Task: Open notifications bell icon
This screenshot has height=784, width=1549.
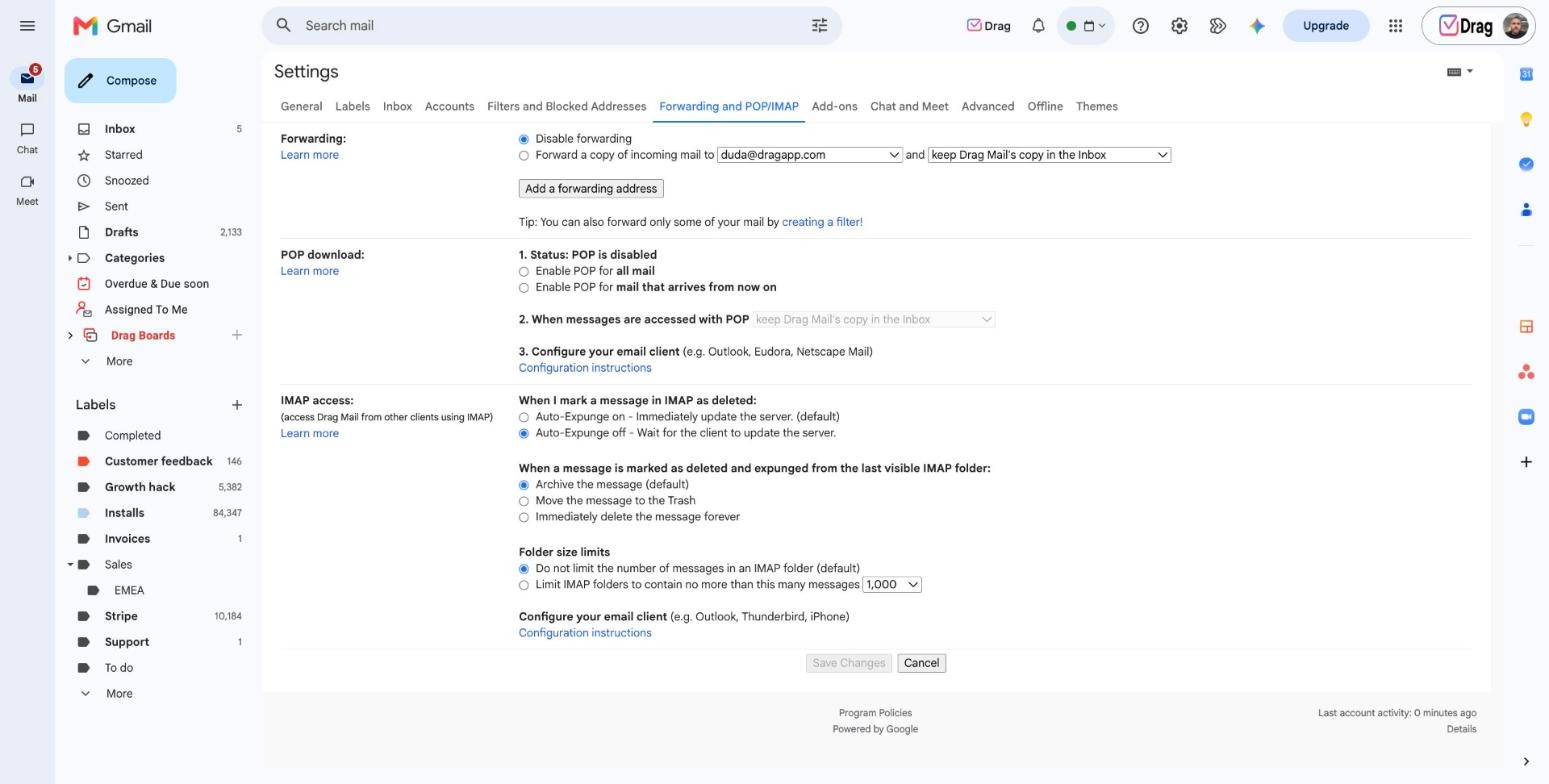Action: 1038,26
